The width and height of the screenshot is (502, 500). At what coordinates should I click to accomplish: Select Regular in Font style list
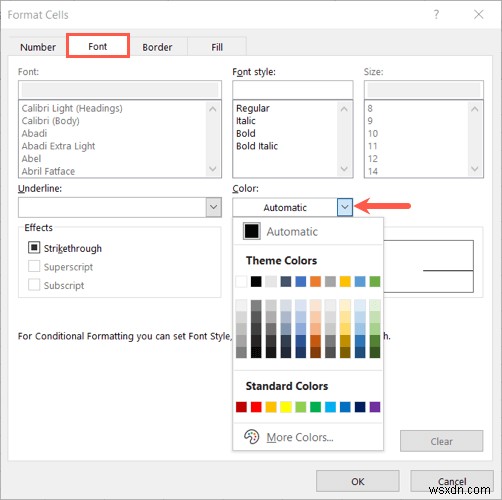coord(253,108)
